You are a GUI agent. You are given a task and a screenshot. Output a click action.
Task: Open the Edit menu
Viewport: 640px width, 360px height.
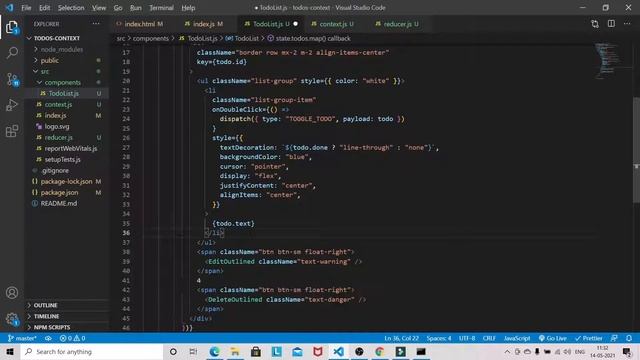[x=44, y=8]
